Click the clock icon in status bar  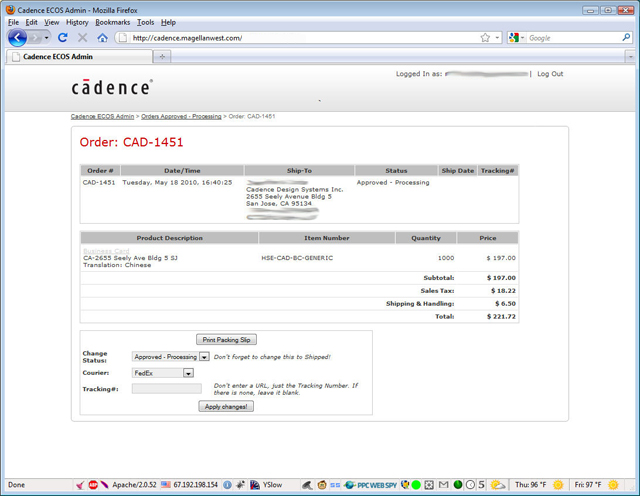[470, 485]
